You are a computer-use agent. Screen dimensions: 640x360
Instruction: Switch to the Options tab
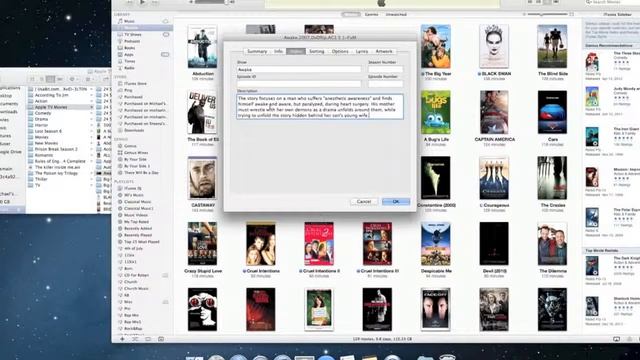[340, 51]
